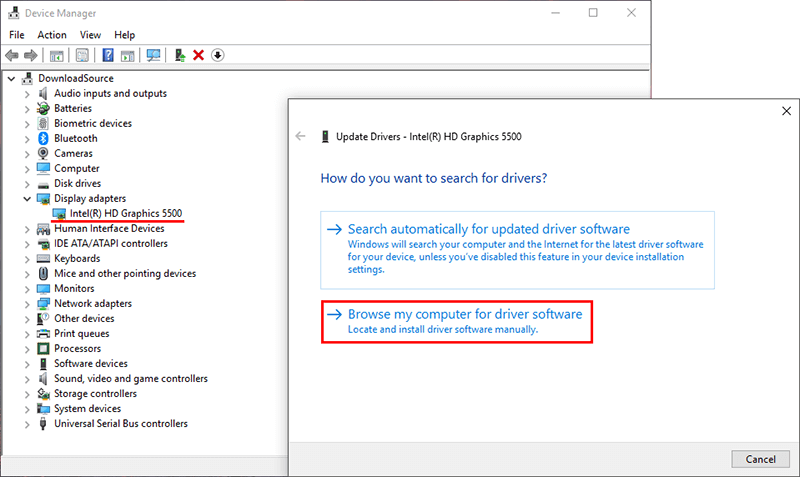Expand the IDE ATA/ATAPI controllers node
Screen dimensions: 800x477
tap(27, 244)
